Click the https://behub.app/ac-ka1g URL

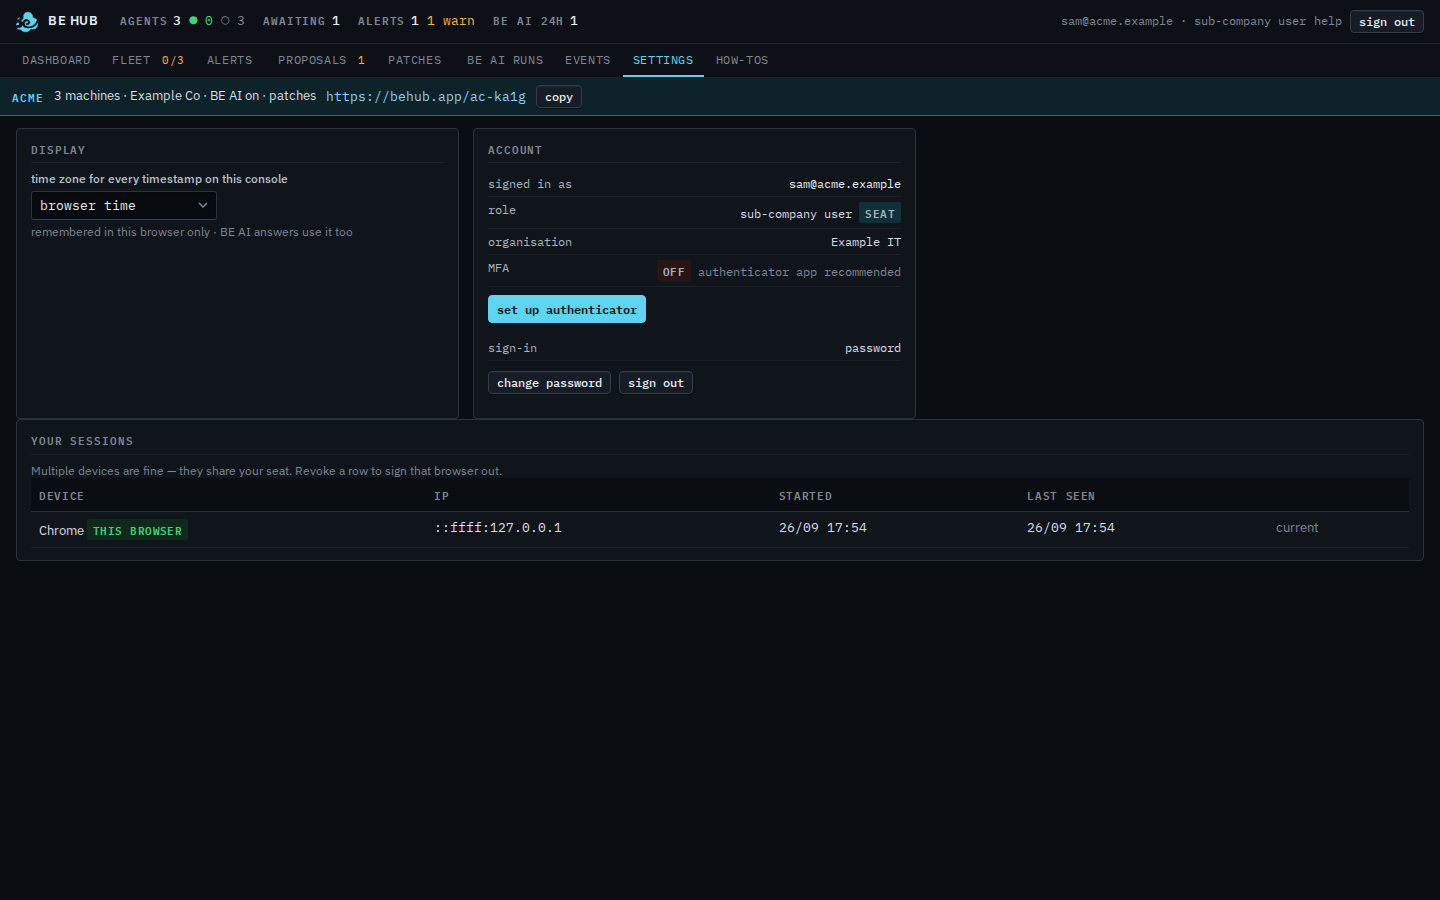tap(426, 96)
